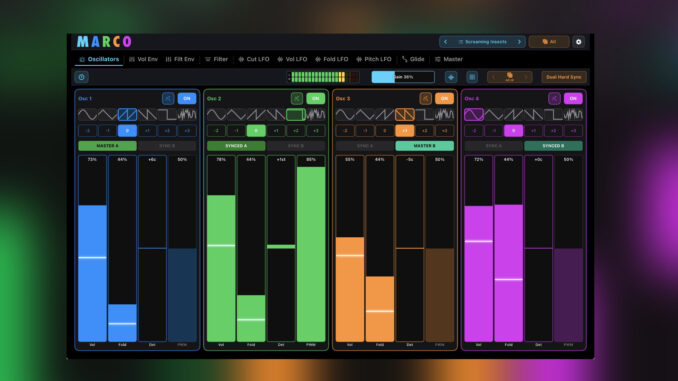Open the Pitch LFO tab
The width and height of the screenshot is (678, 381).
tap(374, 59)
